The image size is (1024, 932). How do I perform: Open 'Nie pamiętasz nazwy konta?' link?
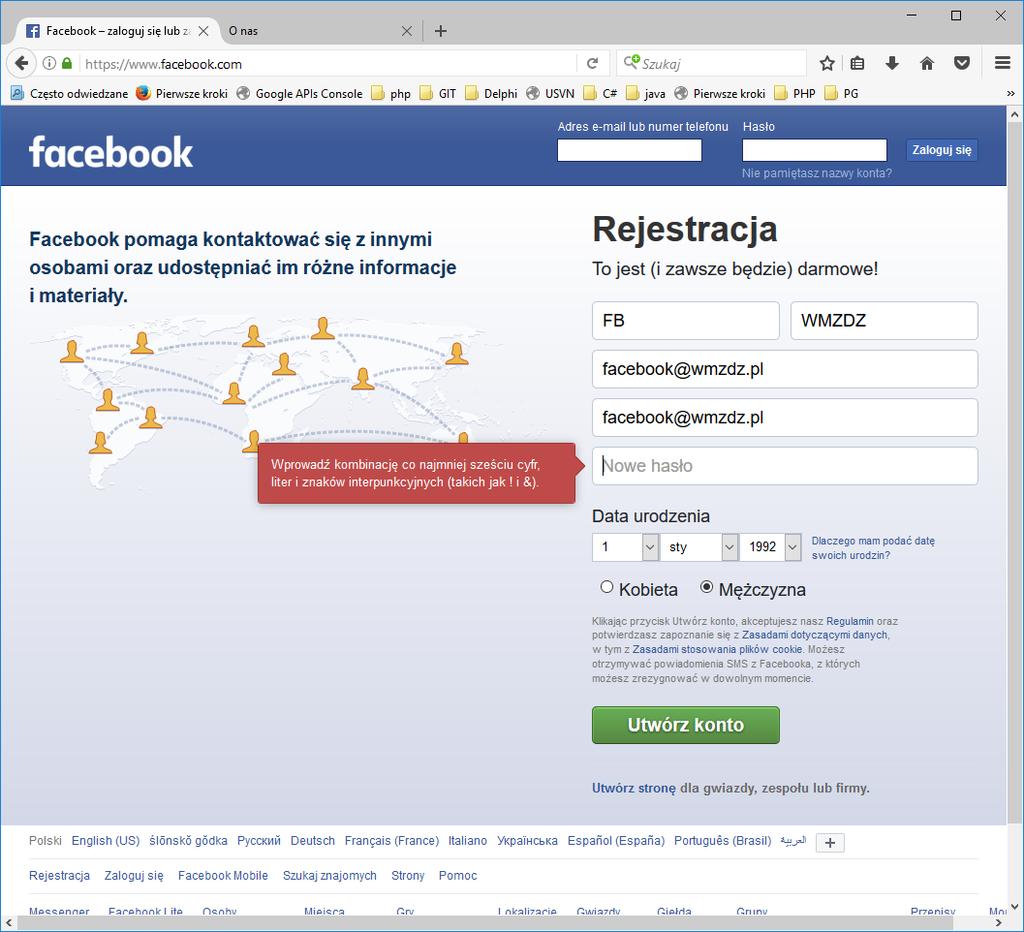(x=816, y=173)
